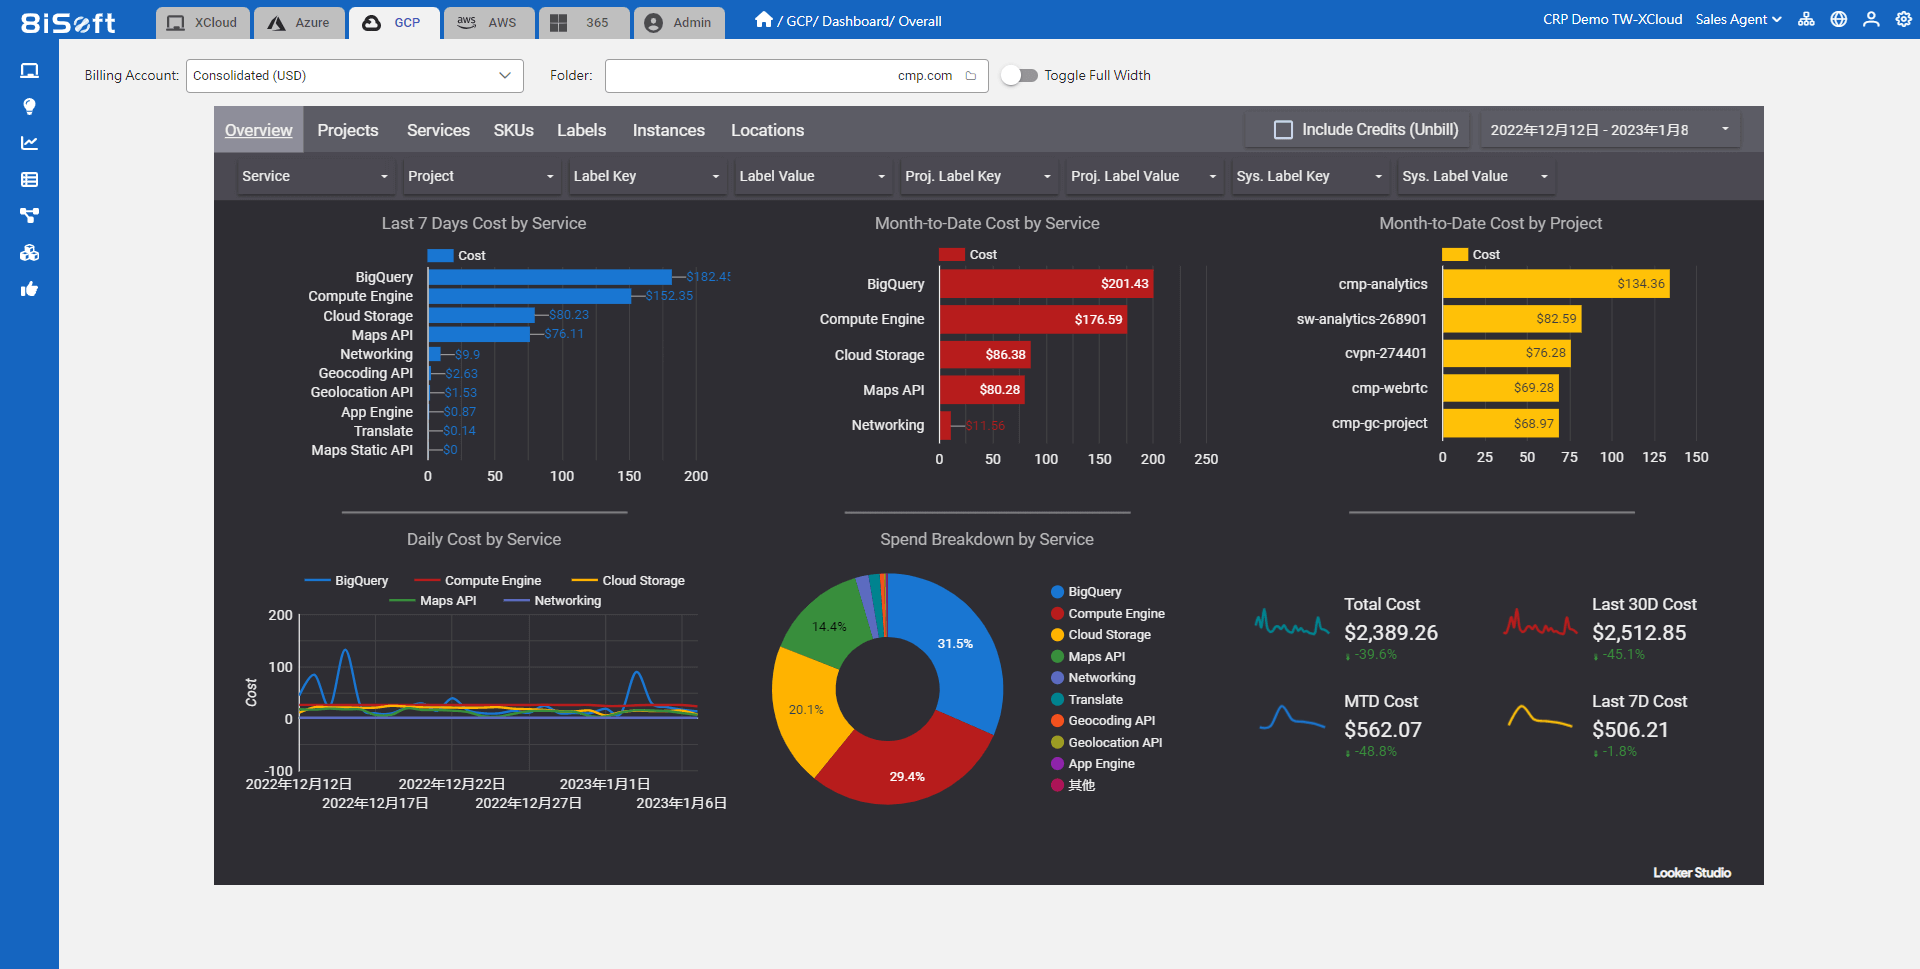Click the red Cost swatch in Month-to-Date Service chart
Screen dimensions: 1920x969
click(x=952, y=255)
